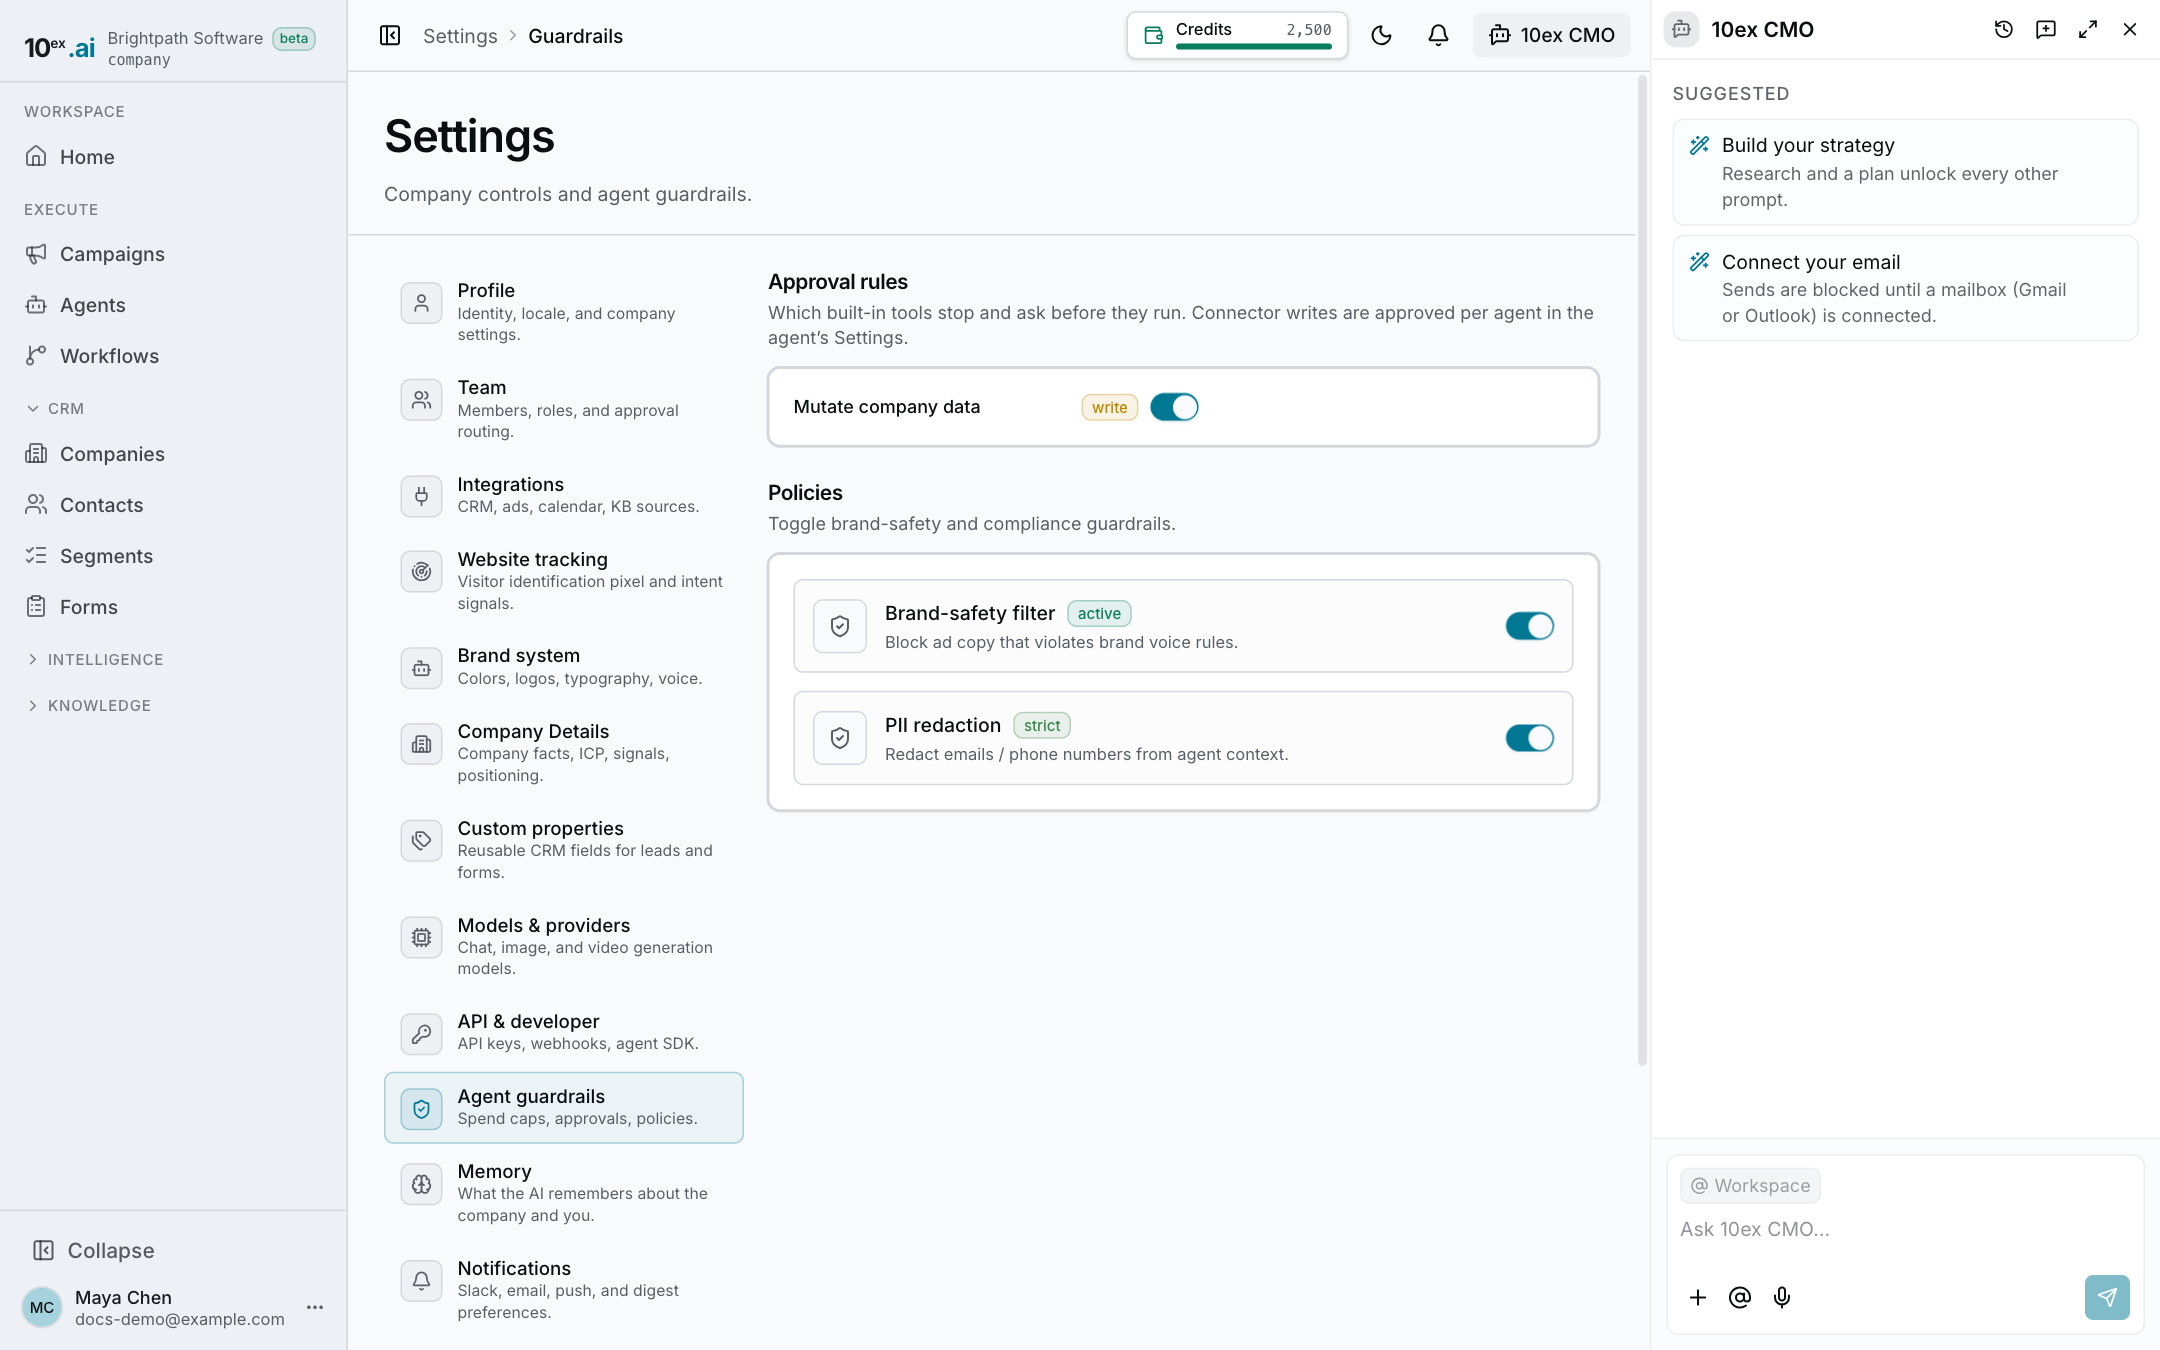Screen dimensions: 2160x1350
Task: Click the @ Workspace context chip
Action: click(1750, 1185)
